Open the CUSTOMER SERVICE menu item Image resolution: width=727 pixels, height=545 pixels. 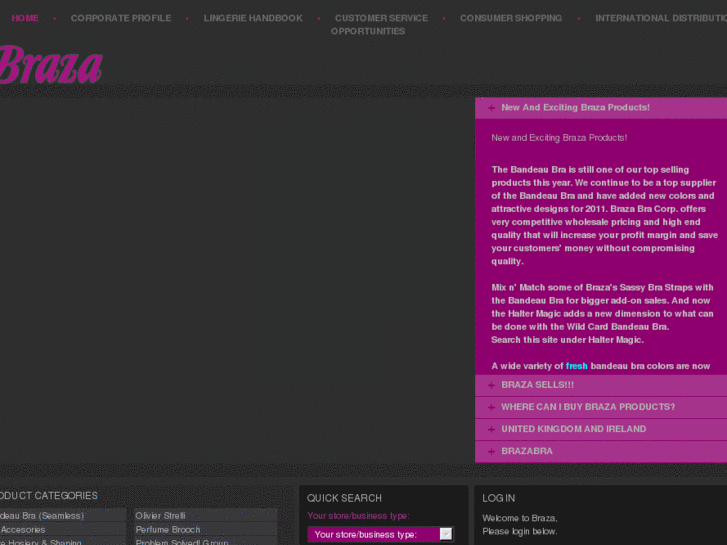click(x=382, y=18)
